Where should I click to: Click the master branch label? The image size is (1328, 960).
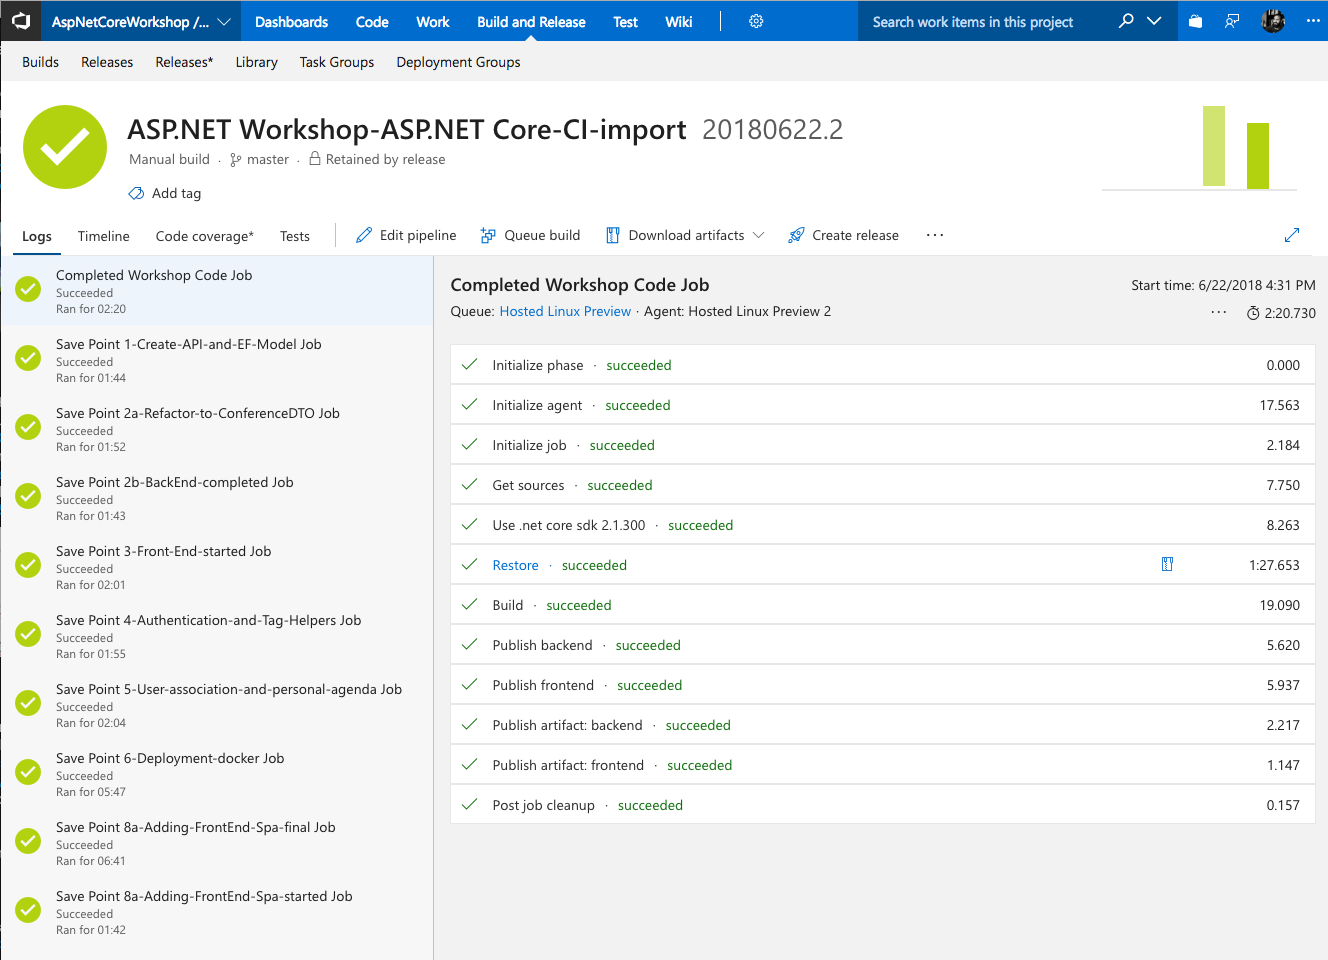click(x=267, y=159)
